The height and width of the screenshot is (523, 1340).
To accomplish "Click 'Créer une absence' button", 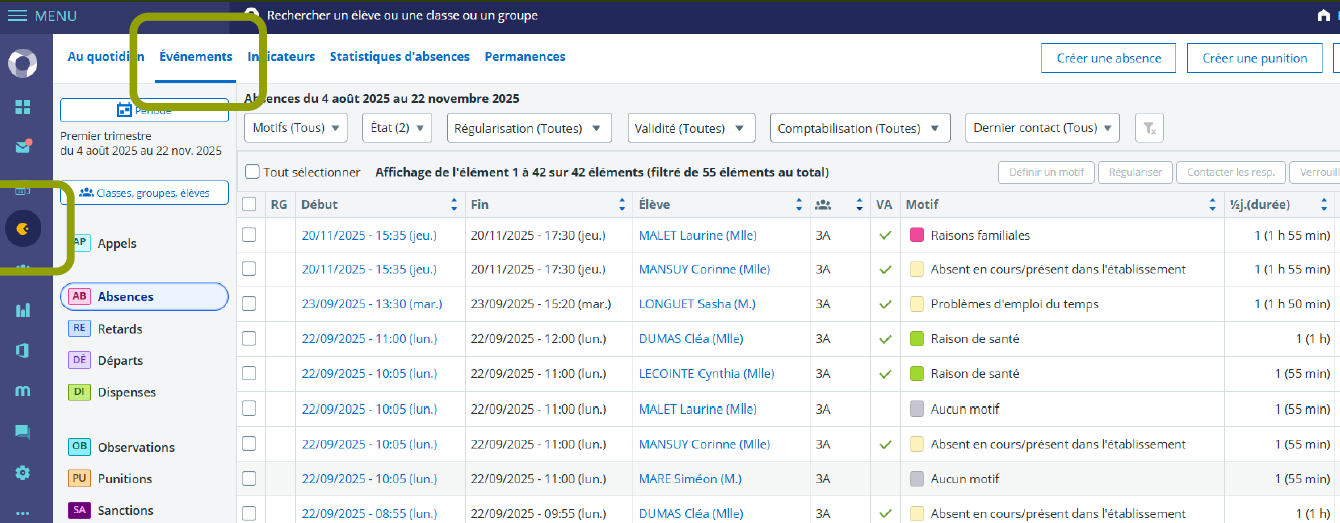I will (1109, 58).
